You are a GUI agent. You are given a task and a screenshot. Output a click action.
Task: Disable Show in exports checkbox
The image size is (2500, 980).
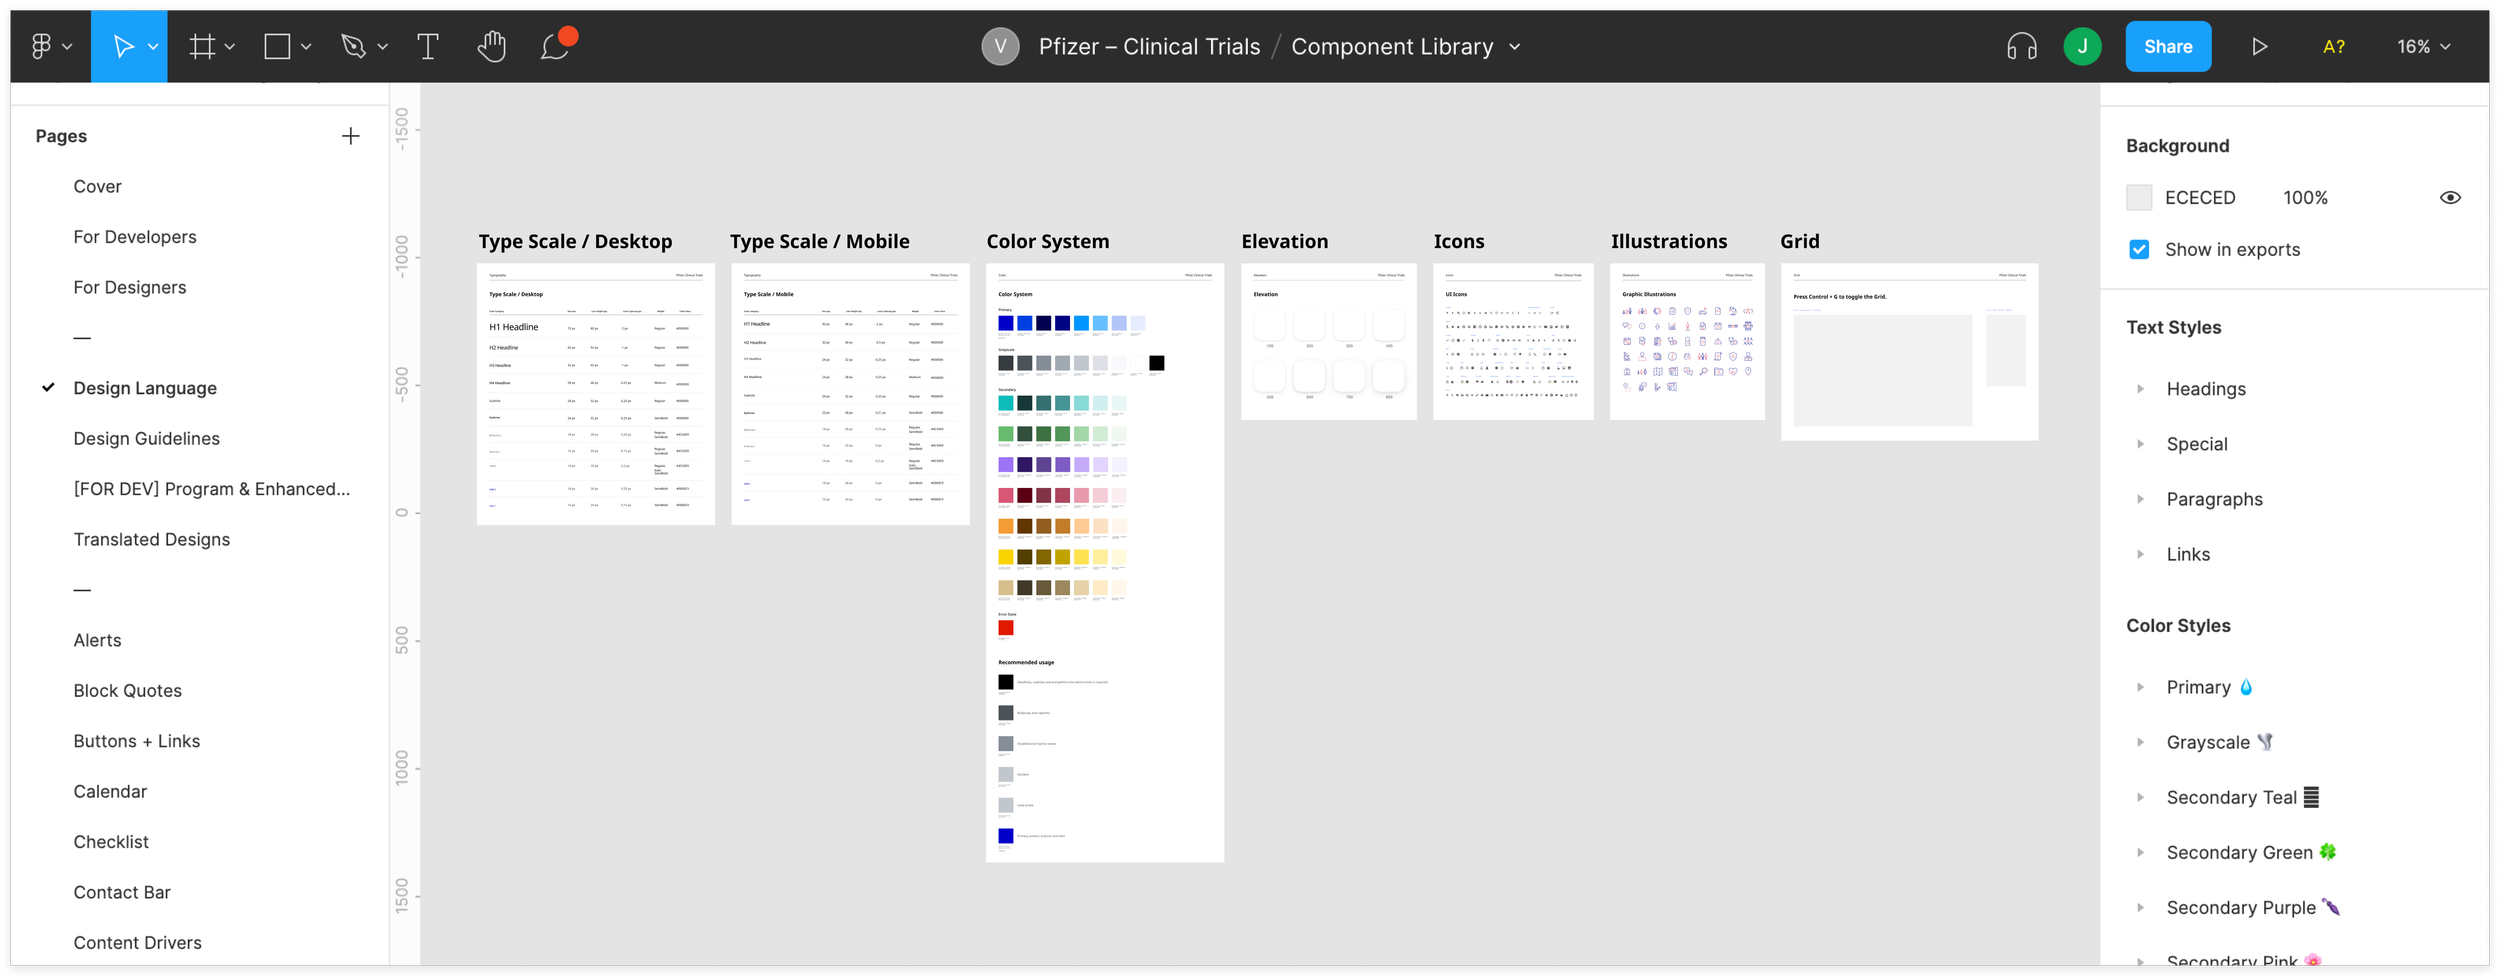point(2138,249)
